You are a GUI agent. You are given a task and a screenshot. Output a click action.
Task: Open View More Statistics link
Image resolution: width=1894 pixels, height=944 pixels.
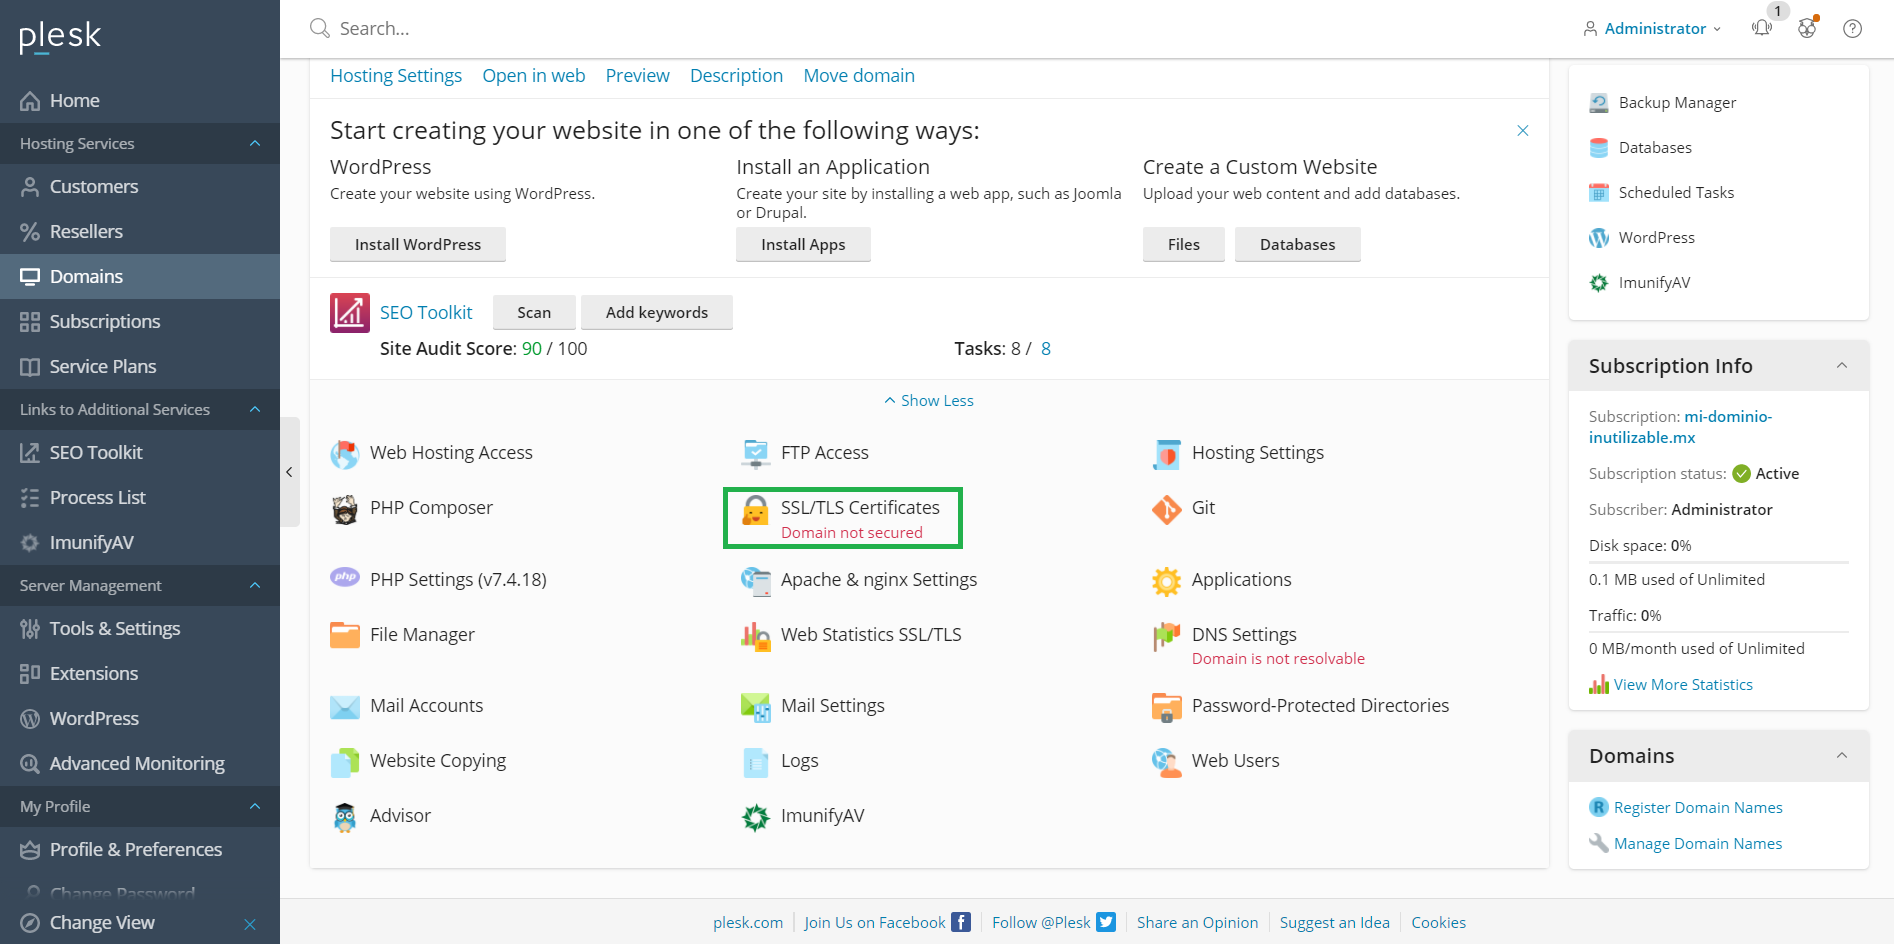1683,685
